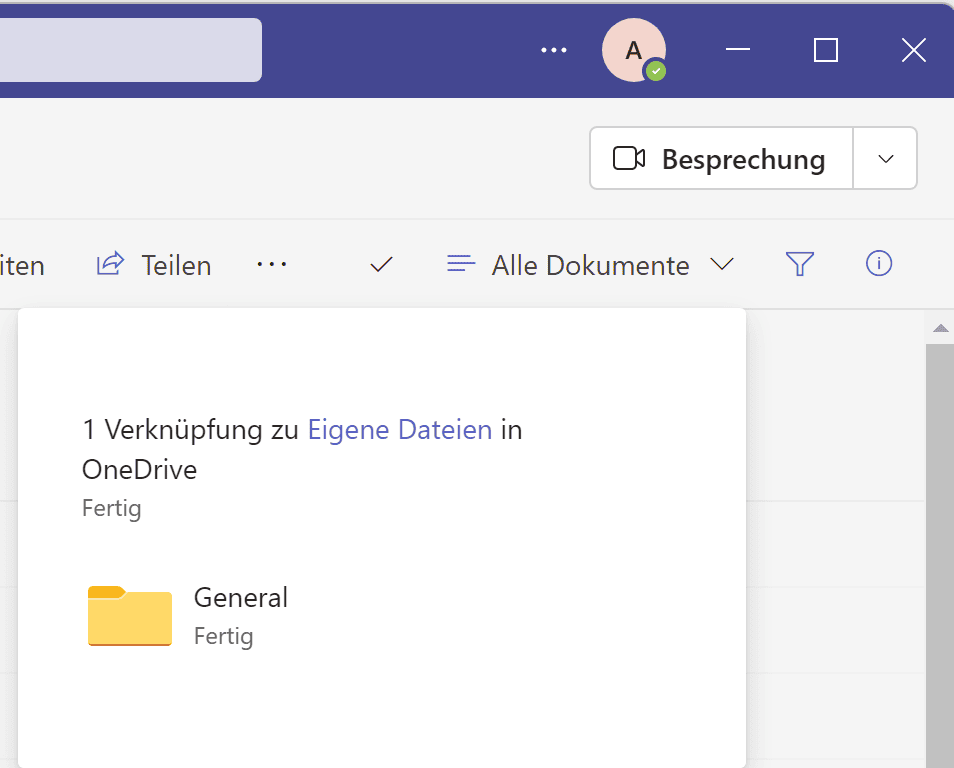This screenshot has width=954, height=768.
Task: Follow the Eigene Dateien link
Action: [399, 430]
